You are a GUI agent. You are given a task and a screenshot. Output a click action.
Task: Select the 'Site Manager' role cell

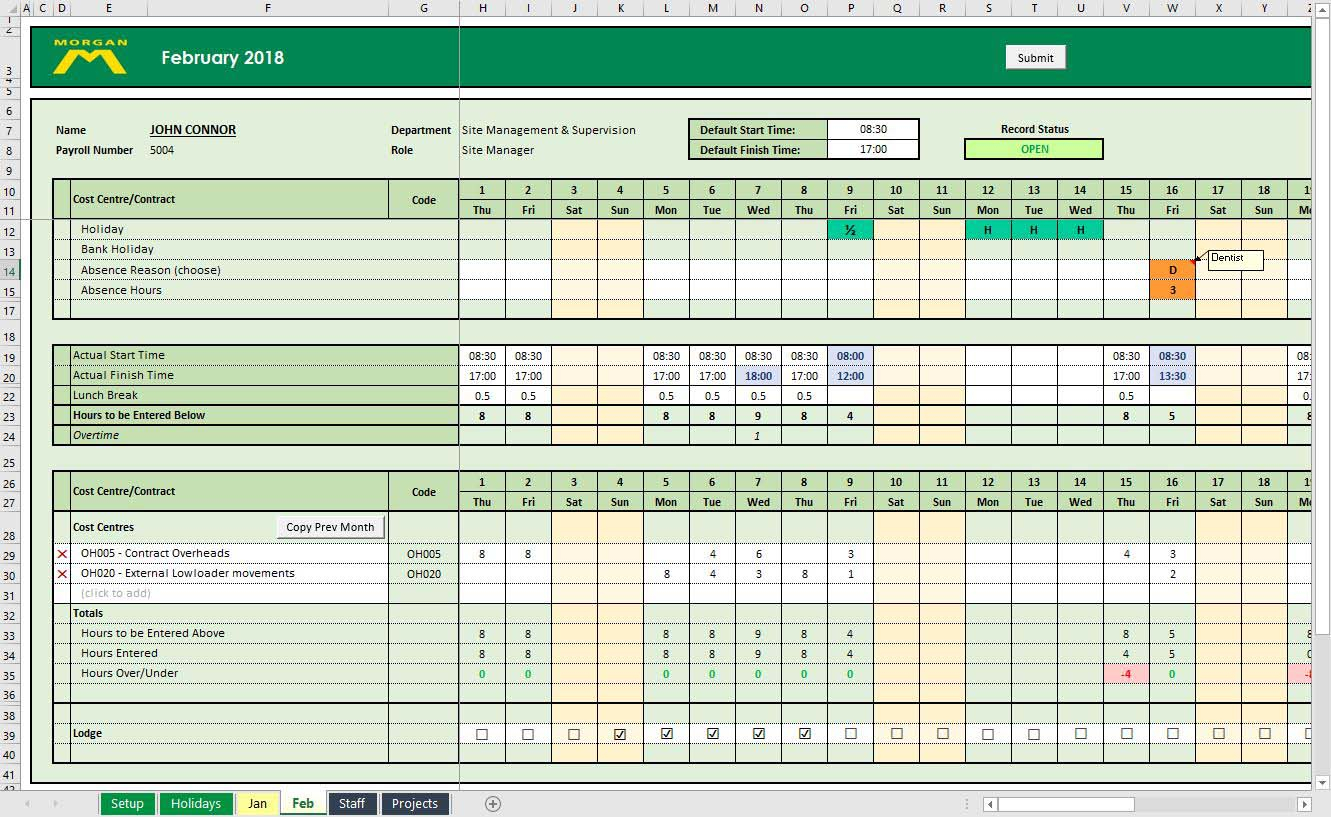click(x=498, y=150)
